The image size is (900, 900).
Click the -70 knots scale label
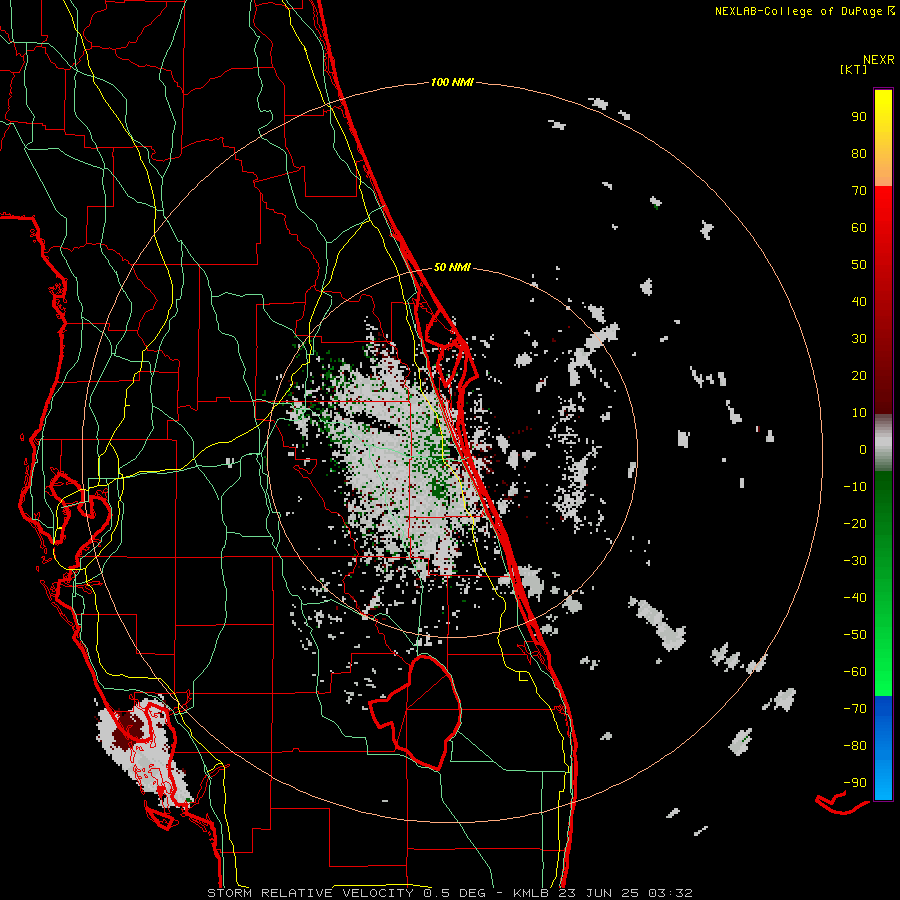855,709
